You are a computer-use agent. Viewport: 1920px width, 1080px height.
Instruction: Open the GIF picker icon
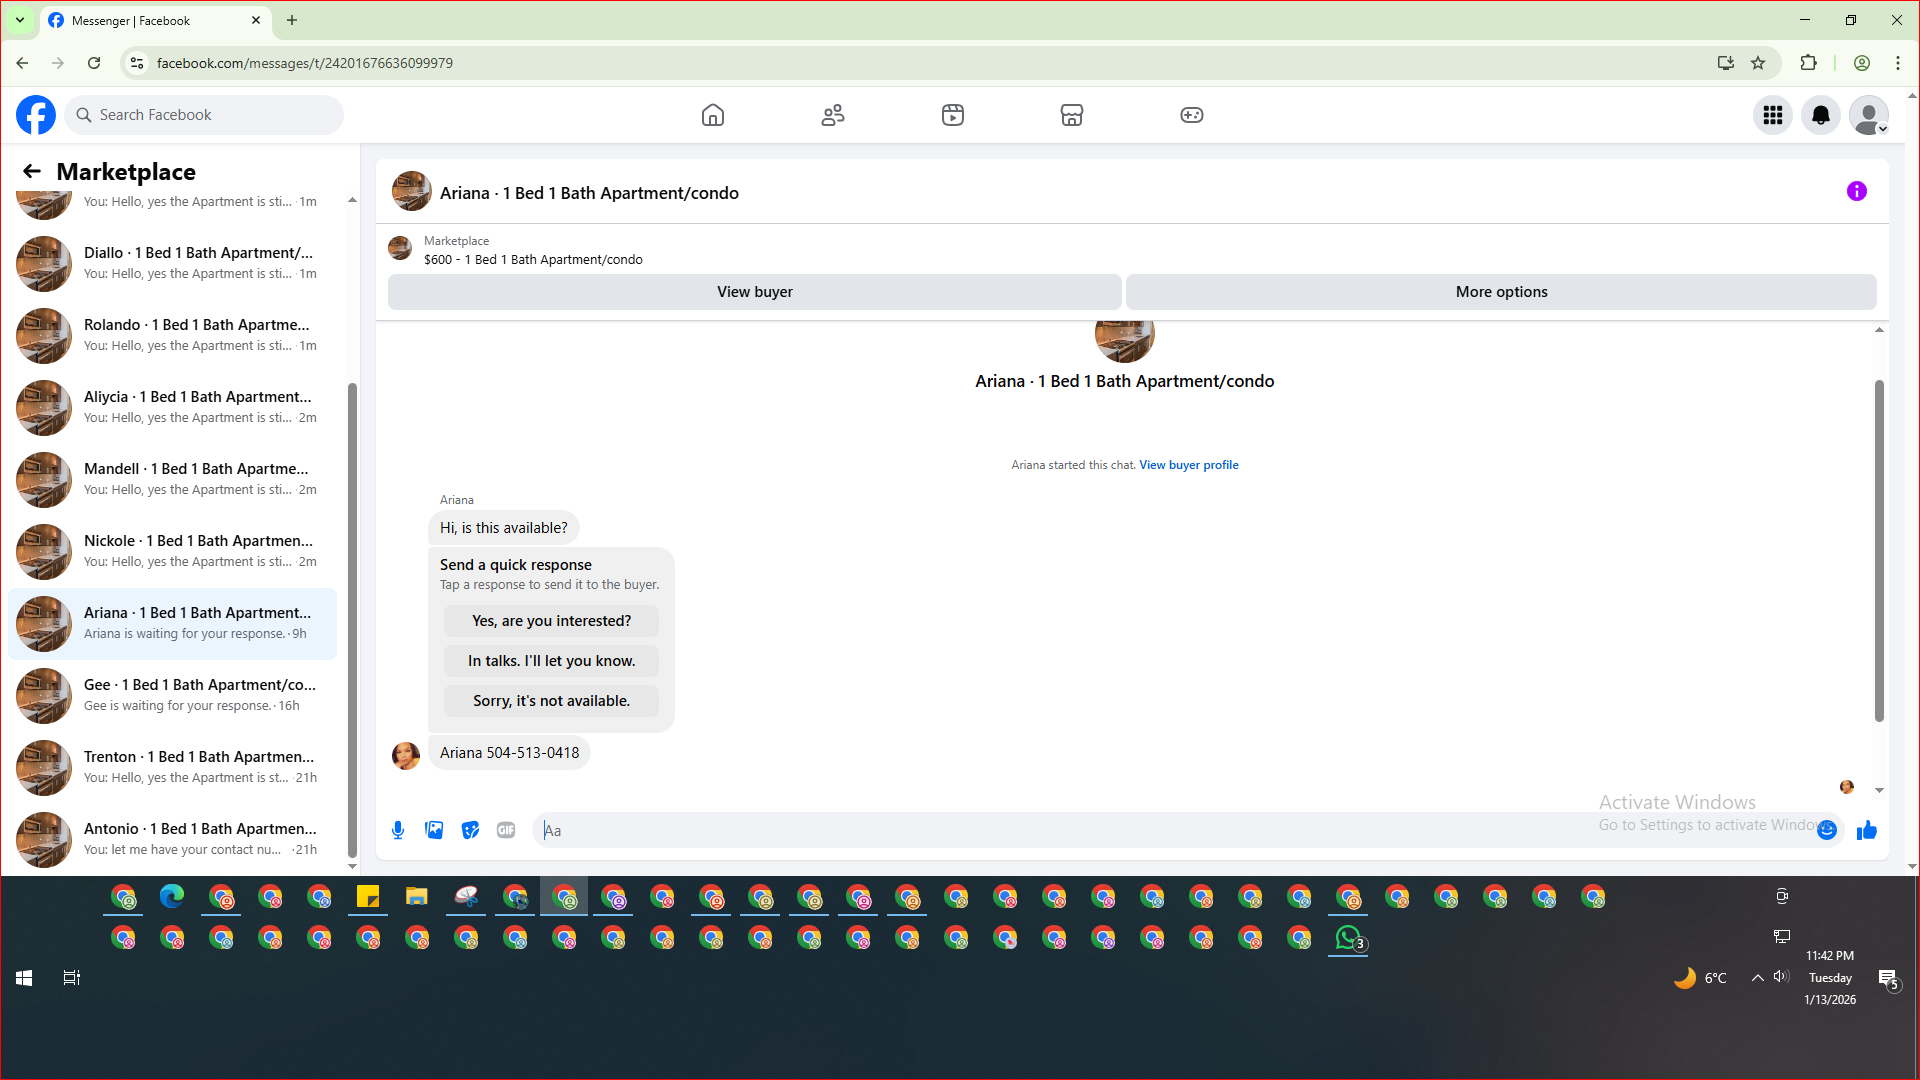click(x=506, y=830)
